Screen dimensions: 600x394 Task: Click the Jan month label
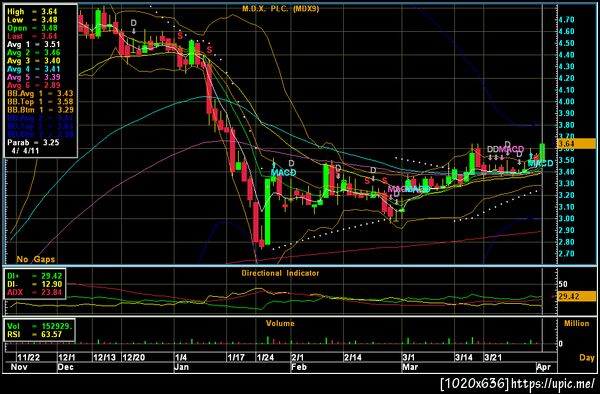tap(181, 367)
